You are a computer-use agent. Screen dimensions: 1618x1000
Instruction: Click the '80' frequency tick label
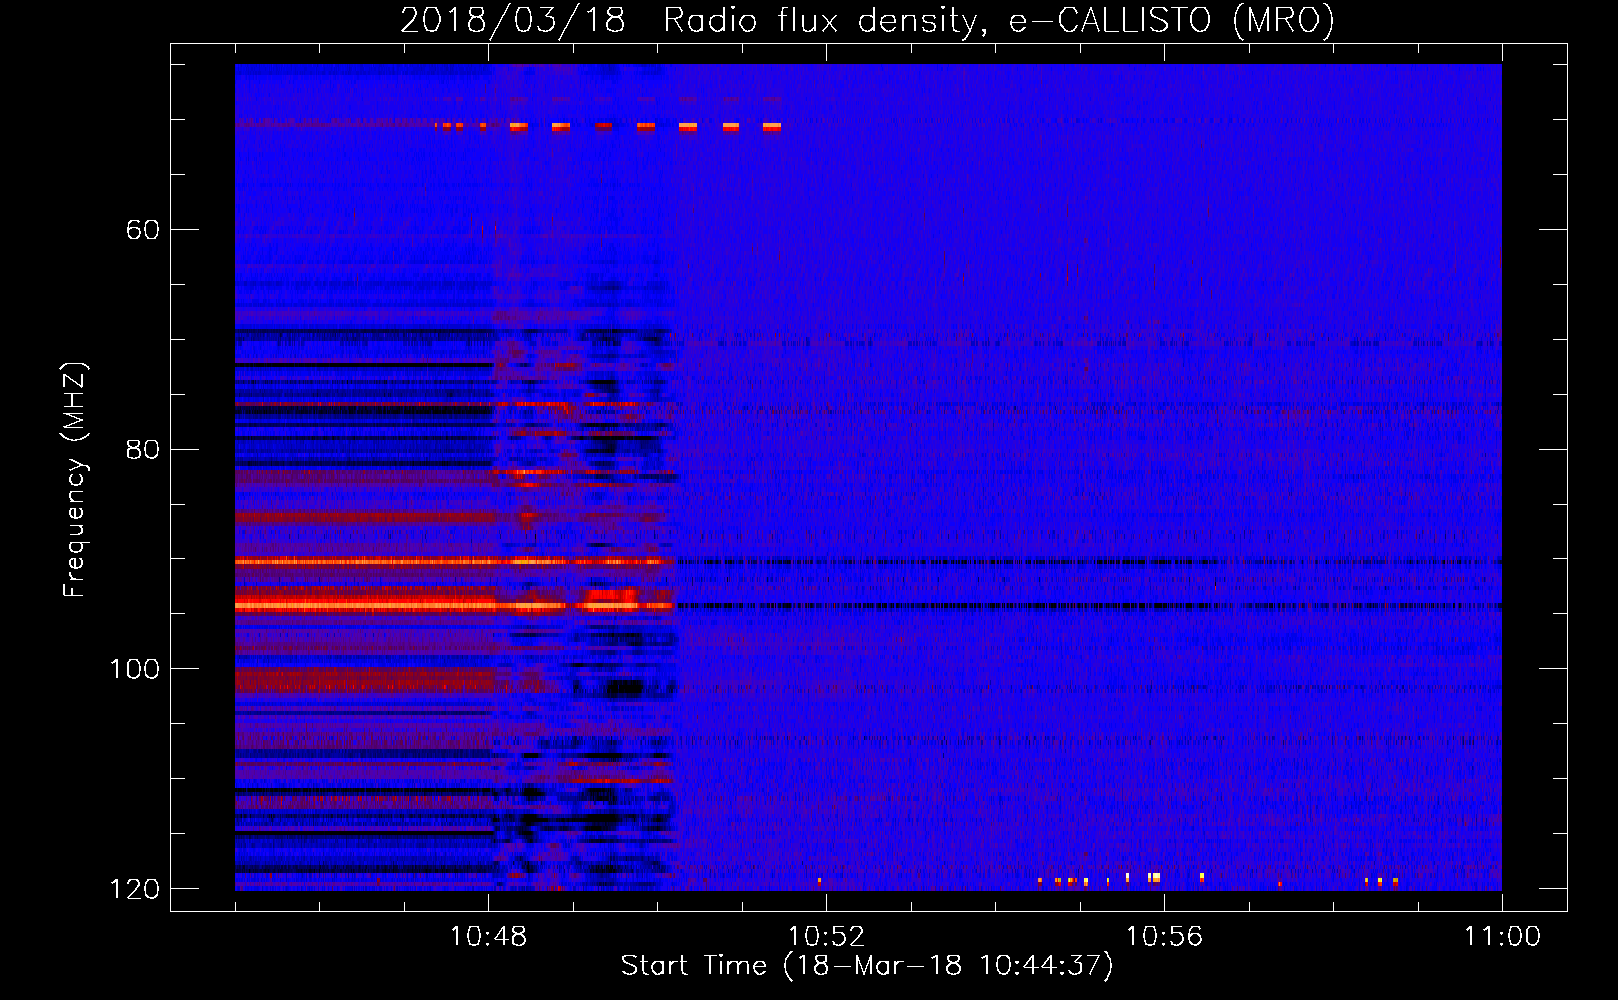pyautogui.click(x=143, y=449)
